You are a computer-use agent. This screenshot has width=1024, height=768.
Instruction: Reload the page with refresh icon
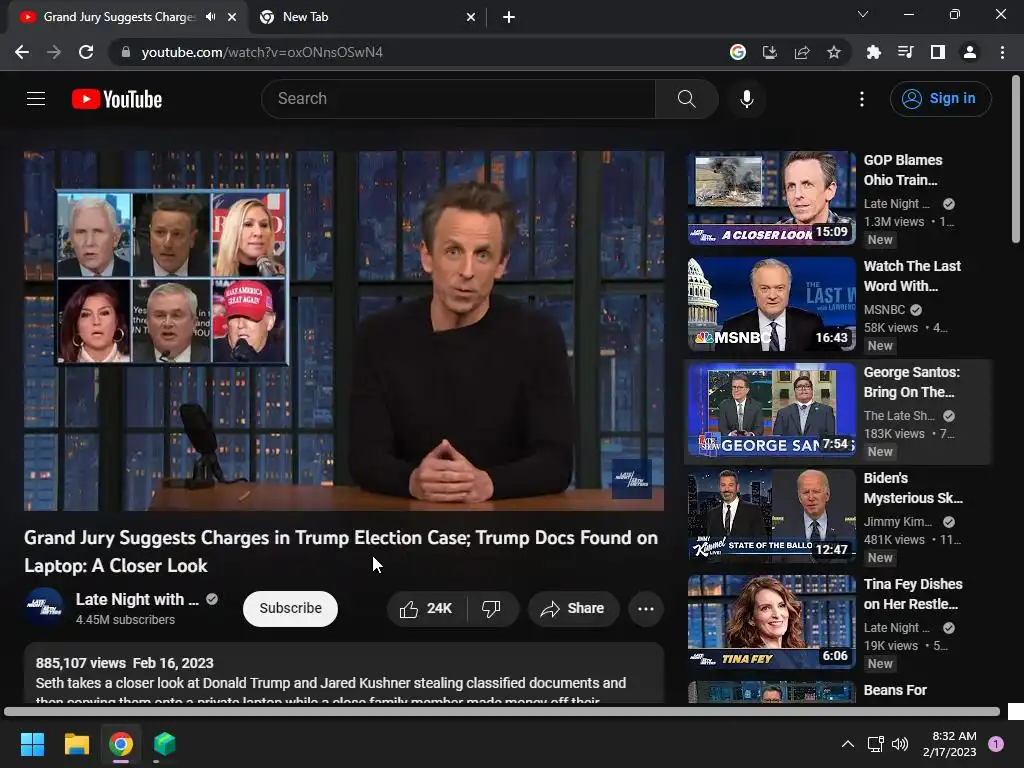[x=86, y=52]
